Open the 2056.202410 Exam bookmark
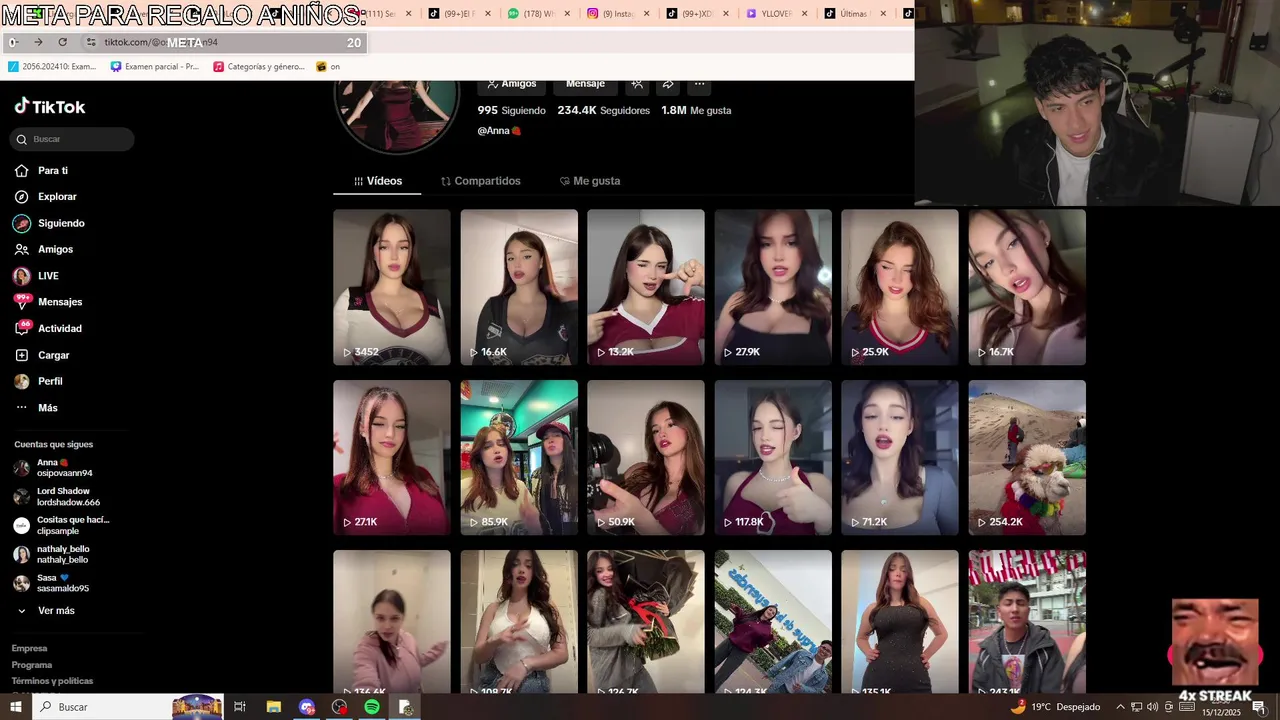Screen dimensions: 1280x720 [x=52, y=67]
